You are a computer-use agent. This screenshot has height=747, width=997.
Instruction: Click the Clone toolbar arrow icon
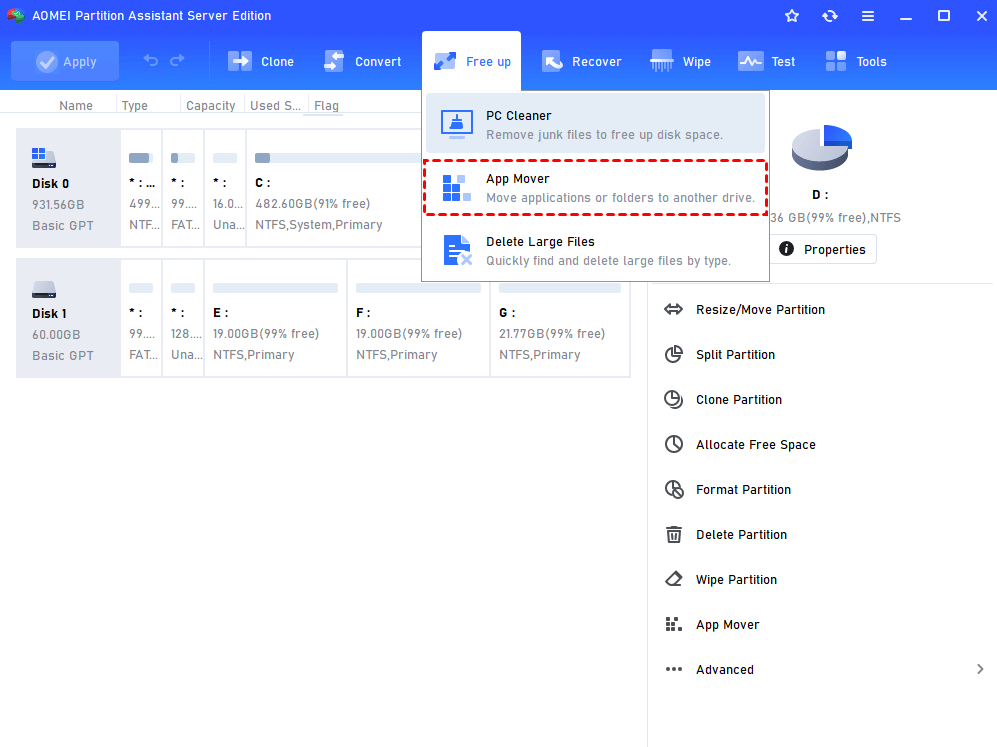[240, 61]
